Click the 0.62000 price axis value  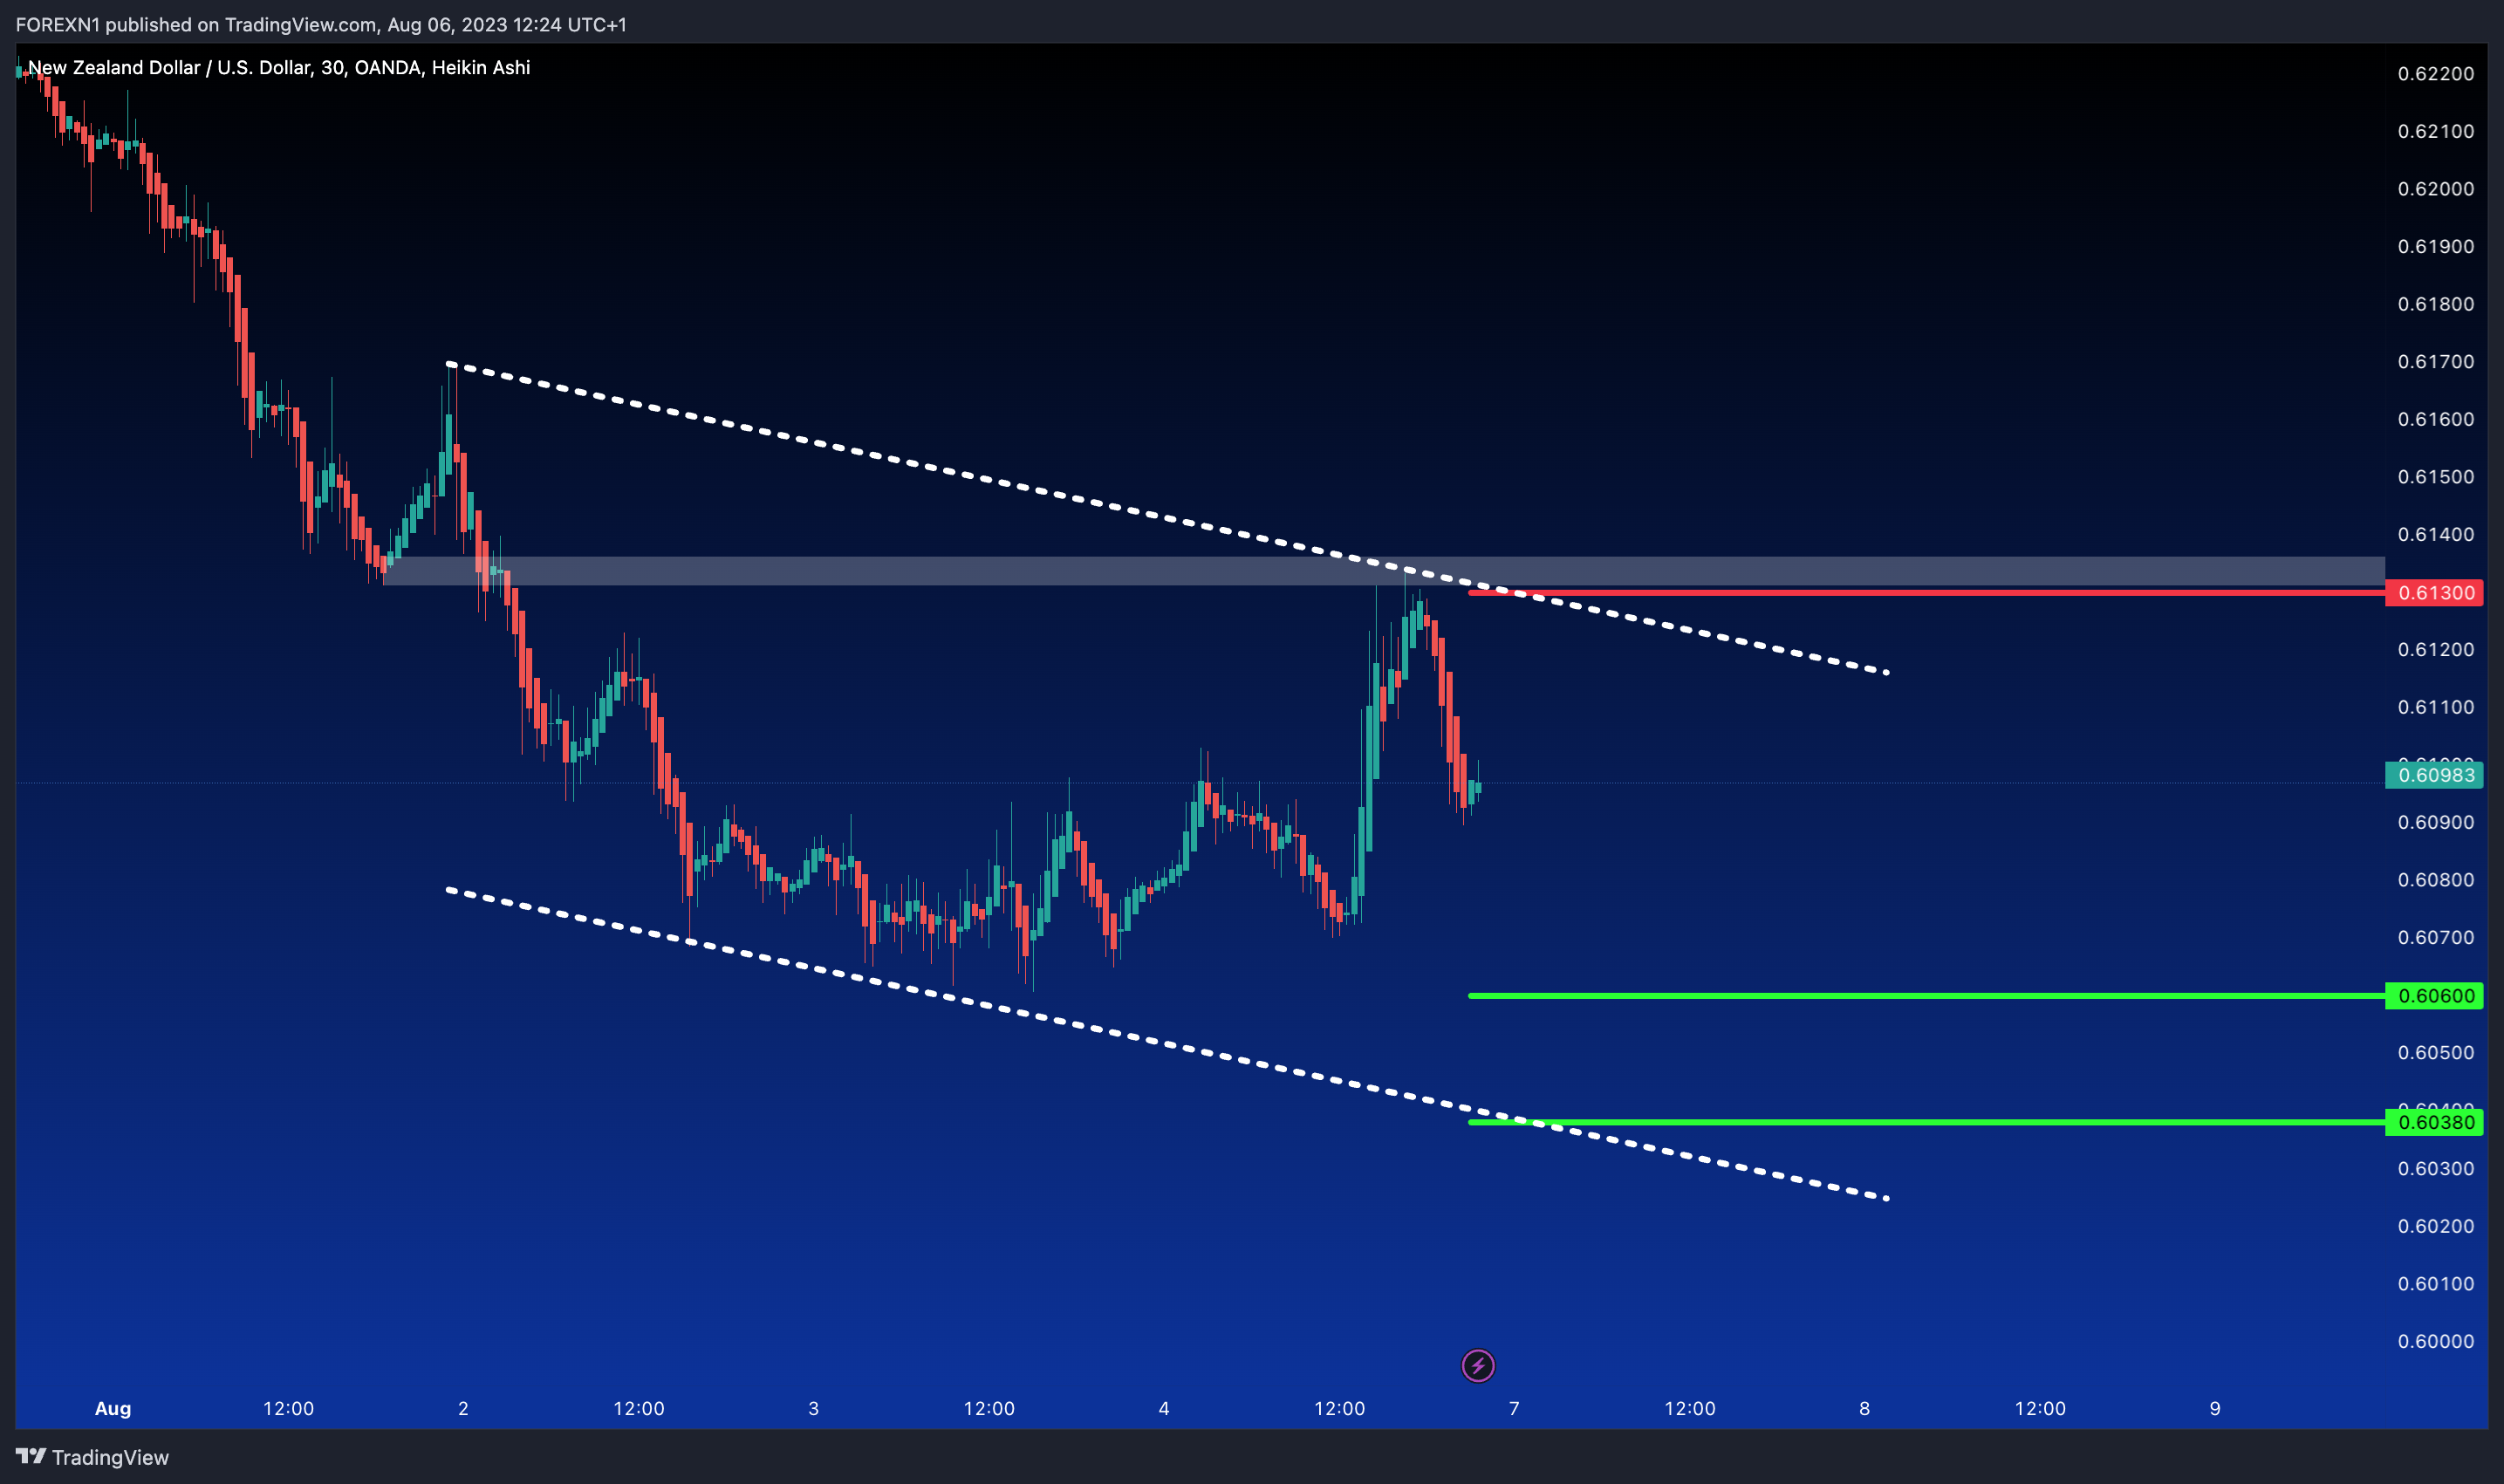(2436, 189)
